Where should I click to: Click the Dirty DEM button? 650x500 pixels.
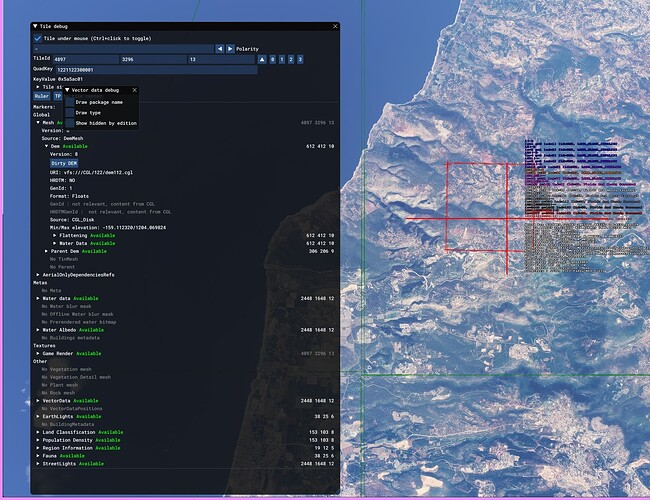coord(64,163)
